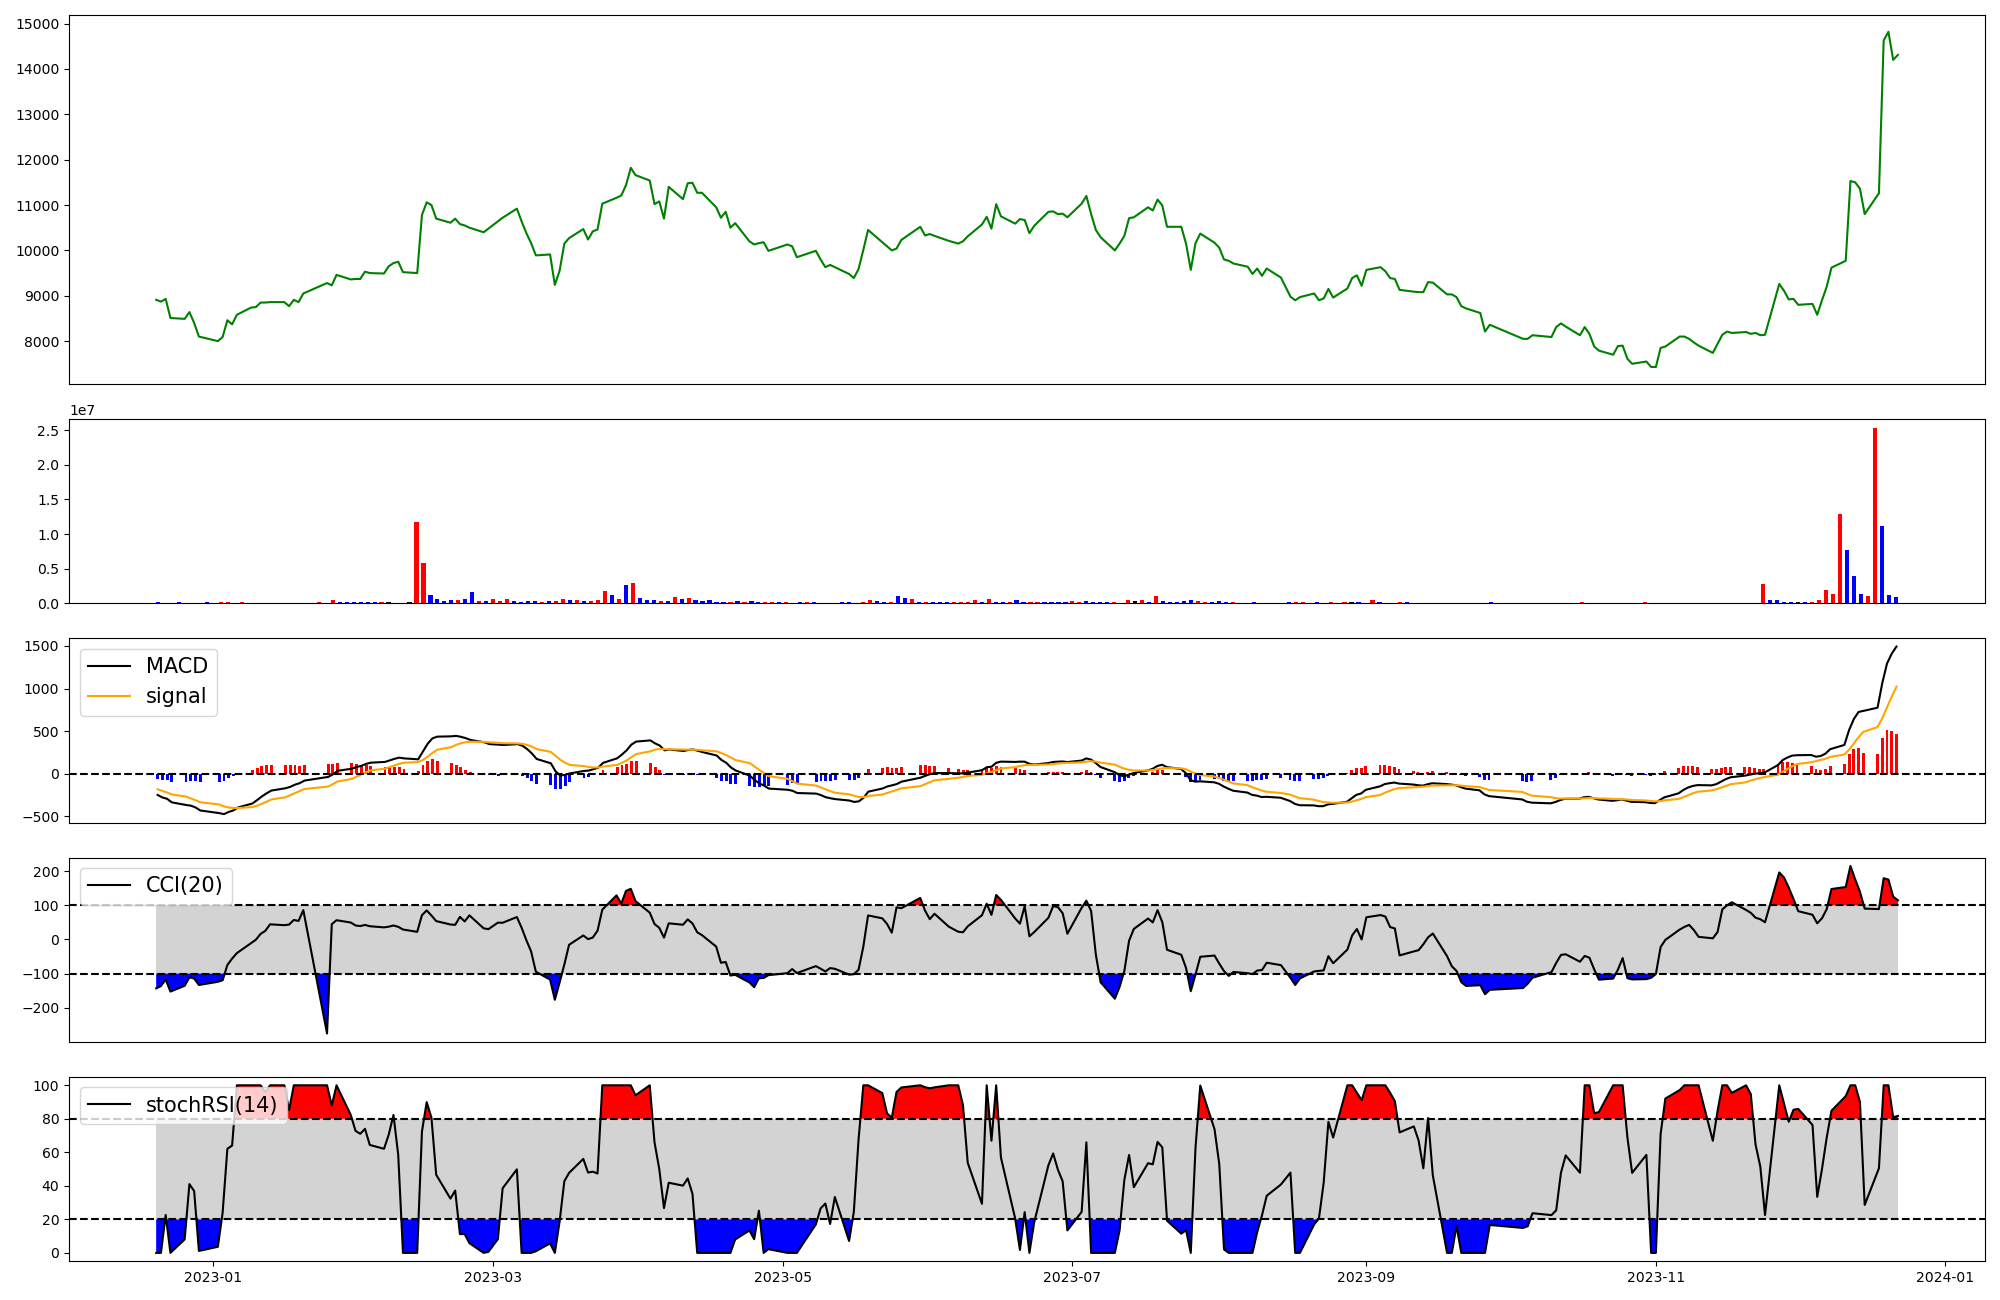Click the 1500 tick on MACD axis

(41, 646)
